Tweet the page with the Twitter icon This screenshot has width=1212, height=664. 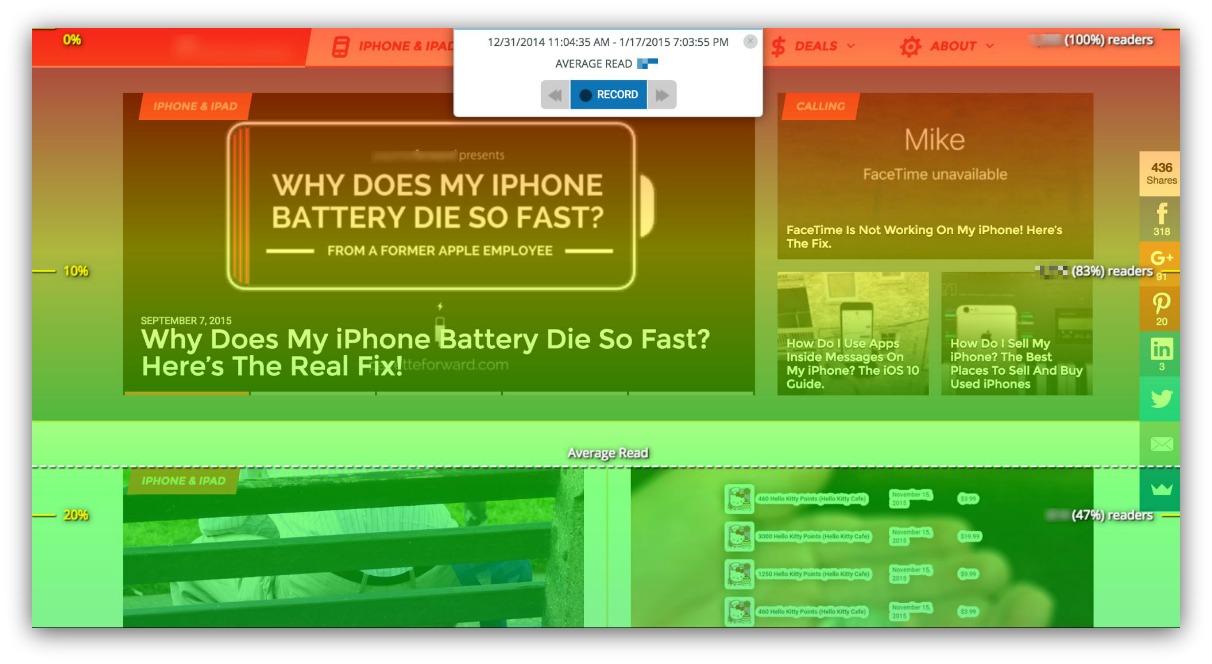(x=1161, y=398)
